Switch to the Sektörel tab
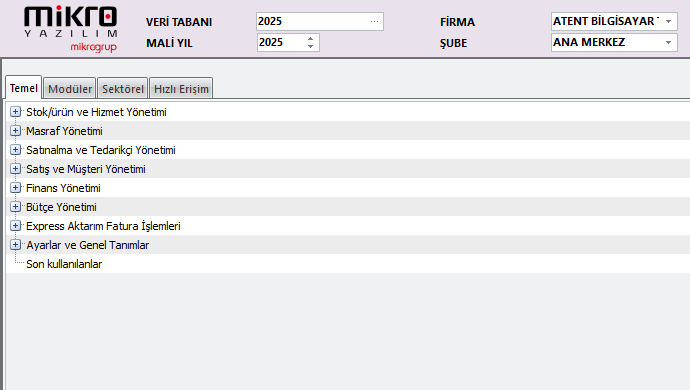Screen dimensions: 690x390 pos(123,88)
